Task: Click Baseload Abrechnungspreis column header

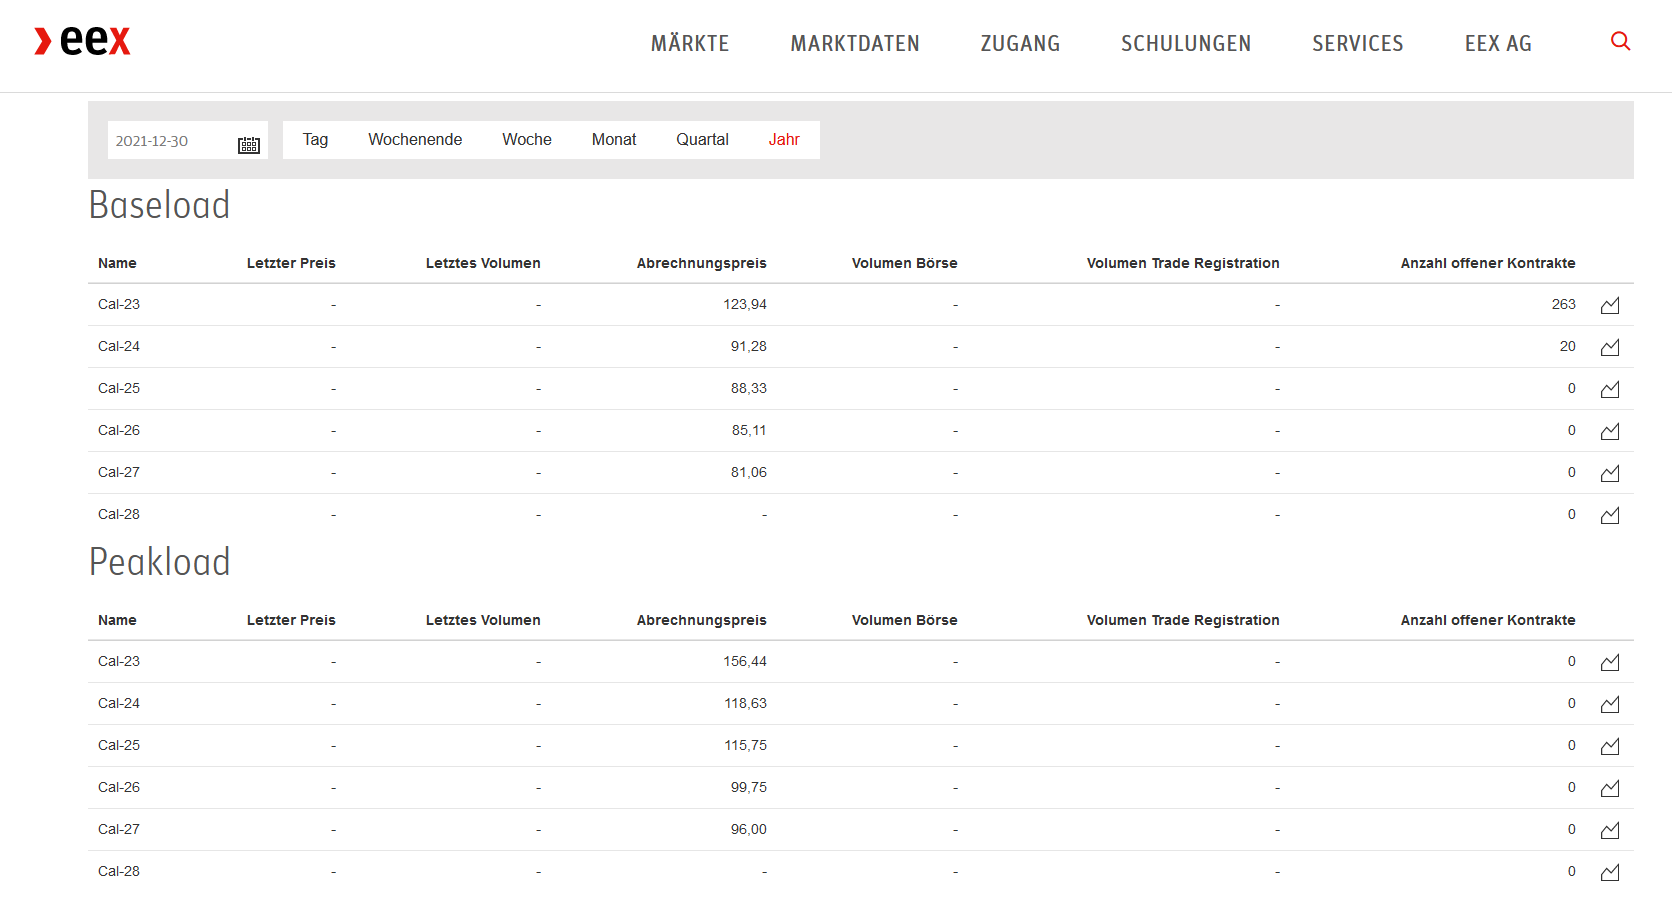Action: click(x=701, y=263)
